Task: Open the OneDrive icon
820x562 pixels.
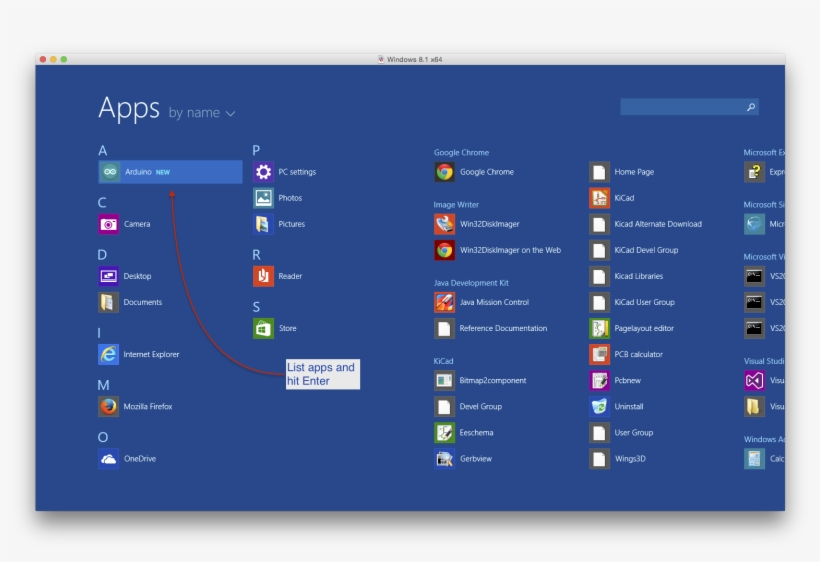Action: click(x=109, y=459)
